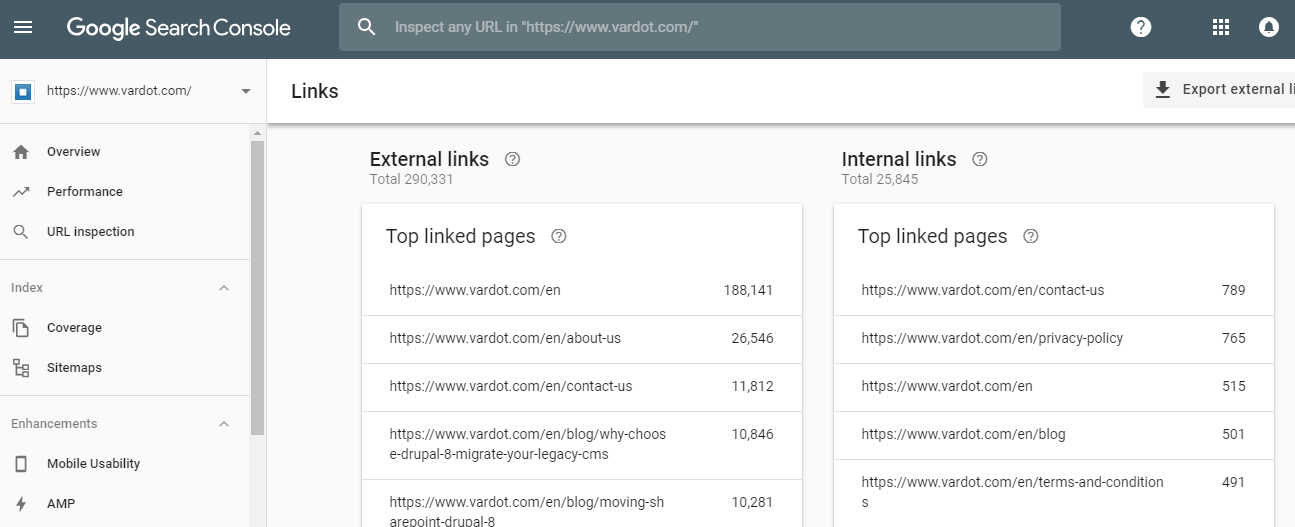Select https://www.vardot.com/ property name
The image size is (1295, 527).
pos(119,91)
